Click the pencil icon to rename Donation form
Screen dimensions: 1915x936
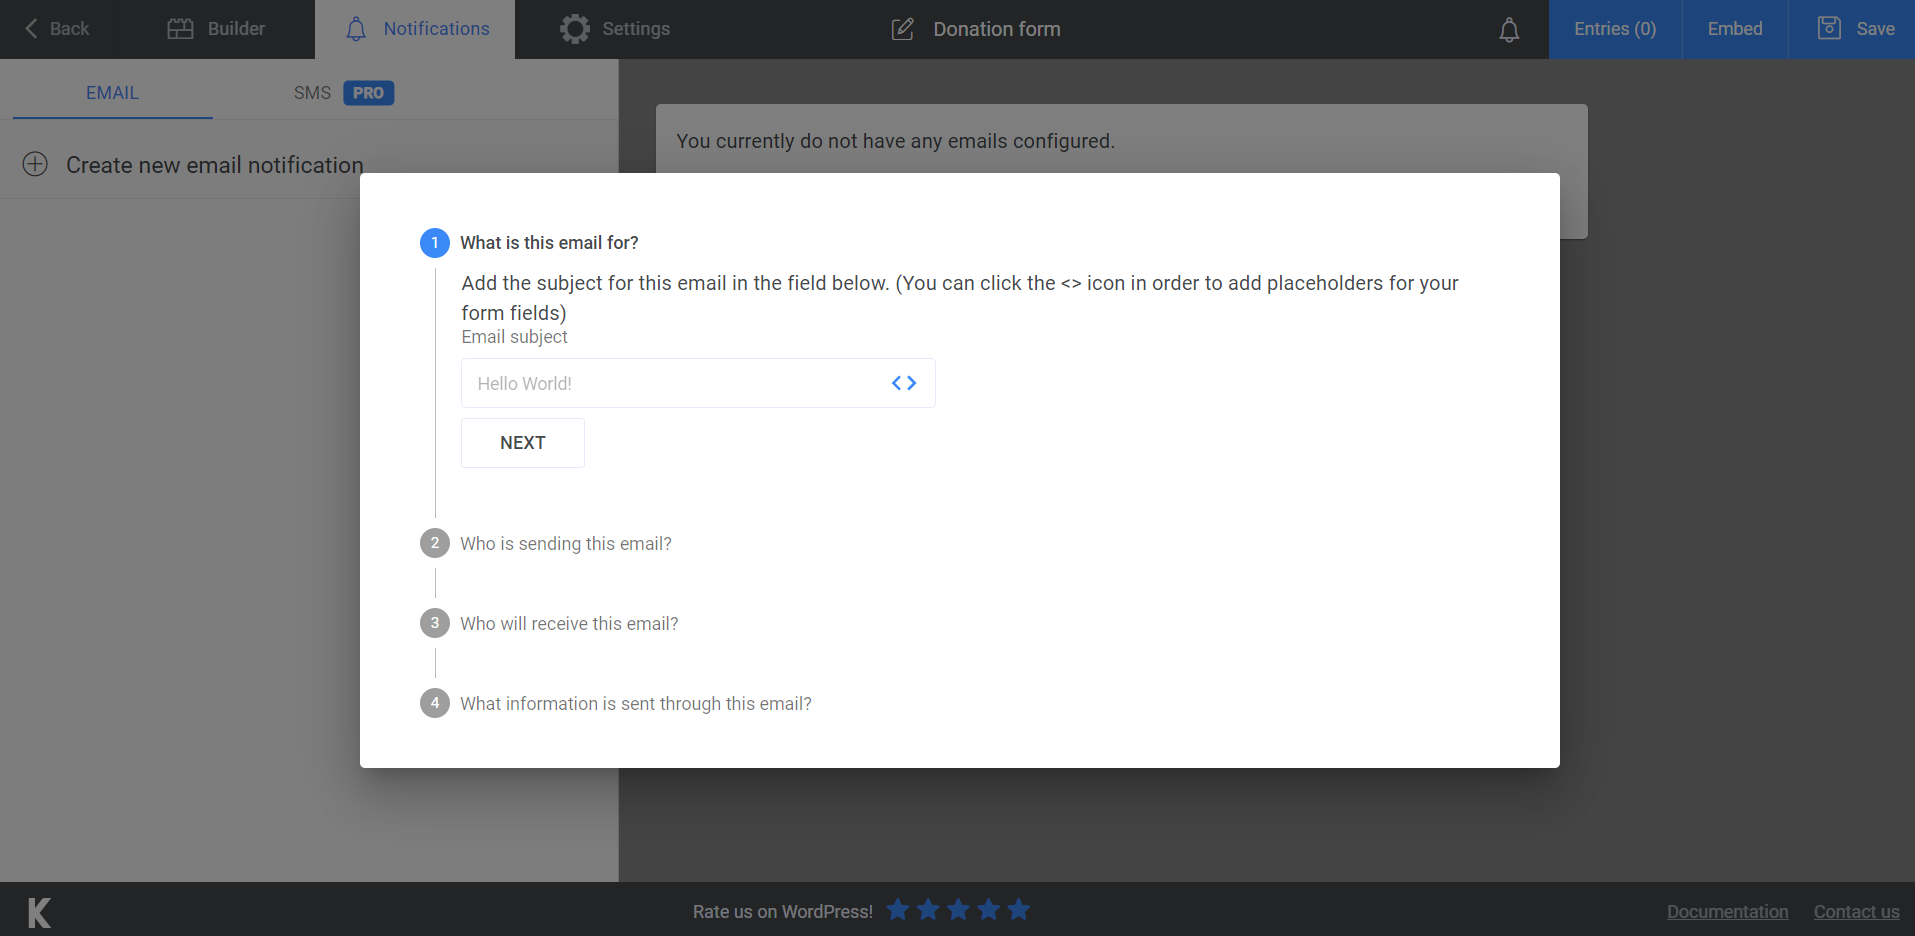(x=903, y=29)
